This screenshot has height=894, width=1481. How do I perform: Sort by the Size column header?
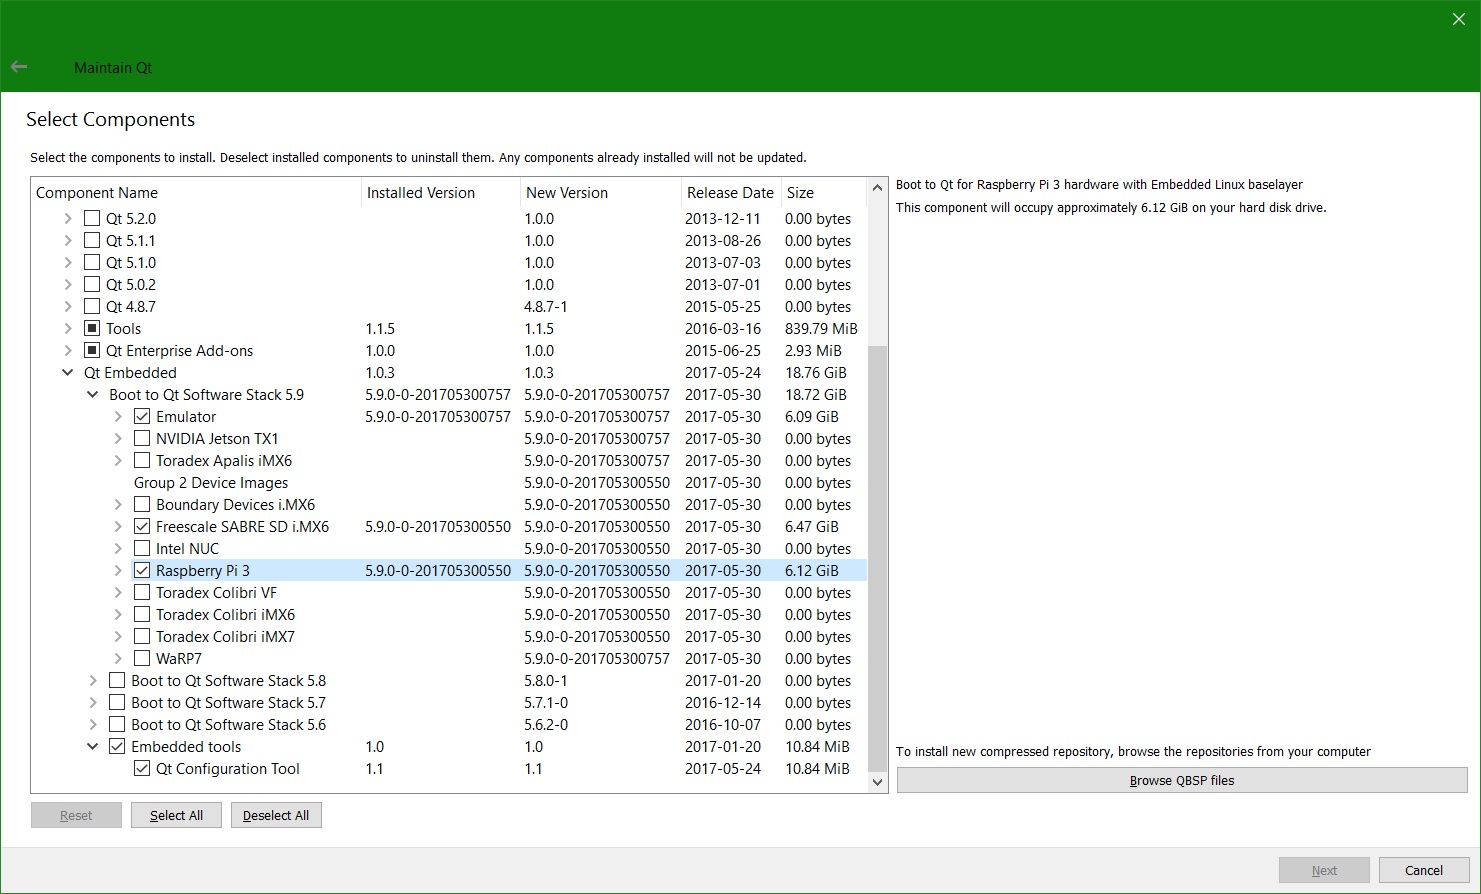coord(823,192)
